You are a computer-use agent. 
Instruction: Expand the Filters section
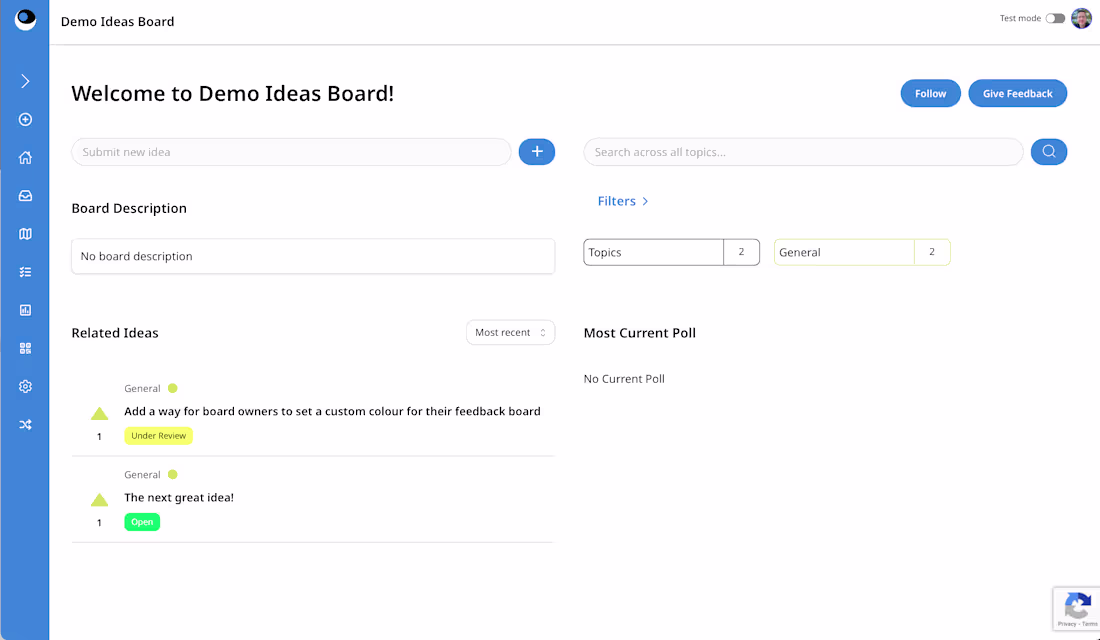click(x=622, y=201)
